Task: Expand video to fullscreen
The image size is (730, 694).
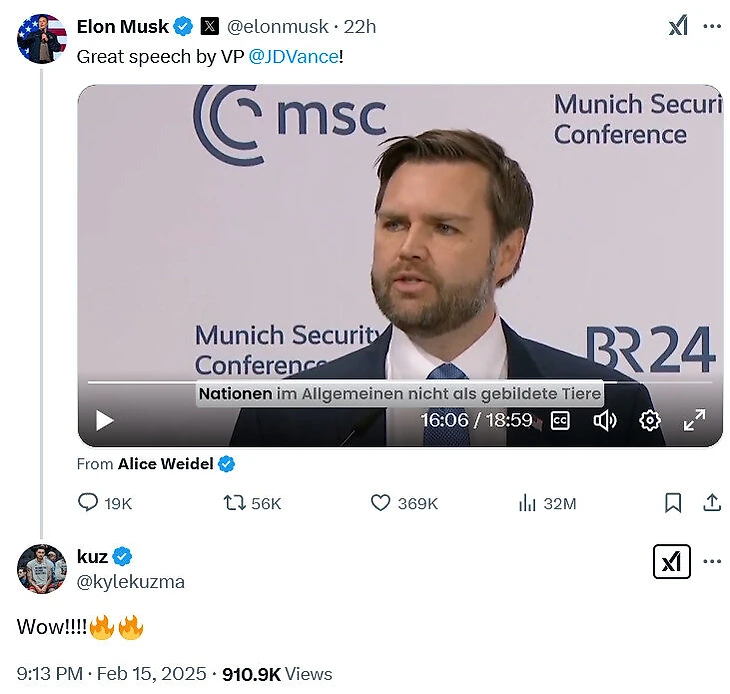Action: pyautogui.click(x=694, y=421)
